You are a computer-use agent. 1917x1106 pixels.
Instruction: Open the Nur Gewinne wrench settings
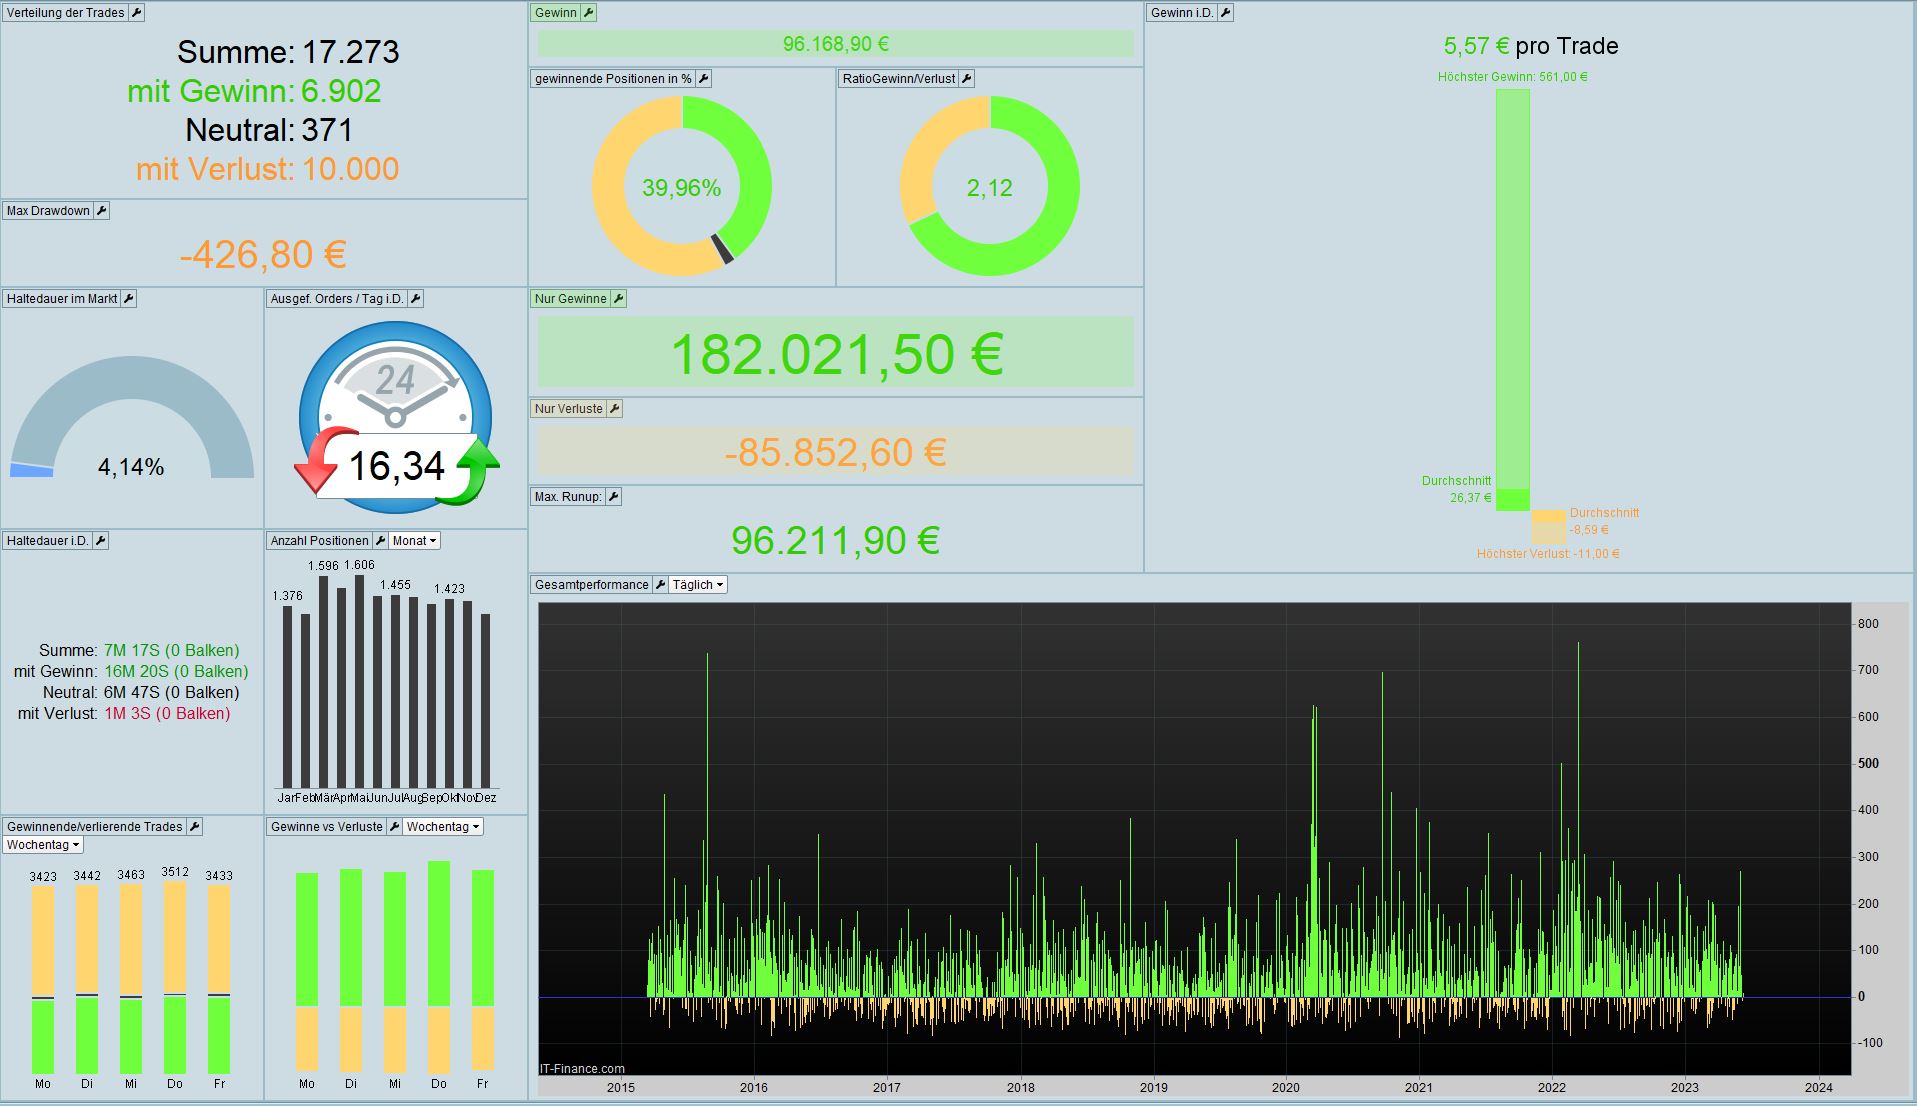pos(618,299)
